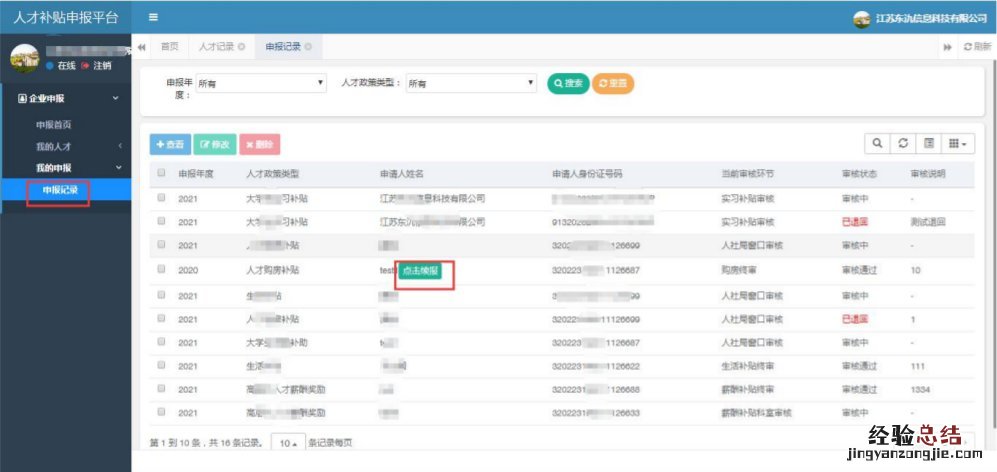Close the 人才记录 tab via its x icon

click(x=242, y=47)
